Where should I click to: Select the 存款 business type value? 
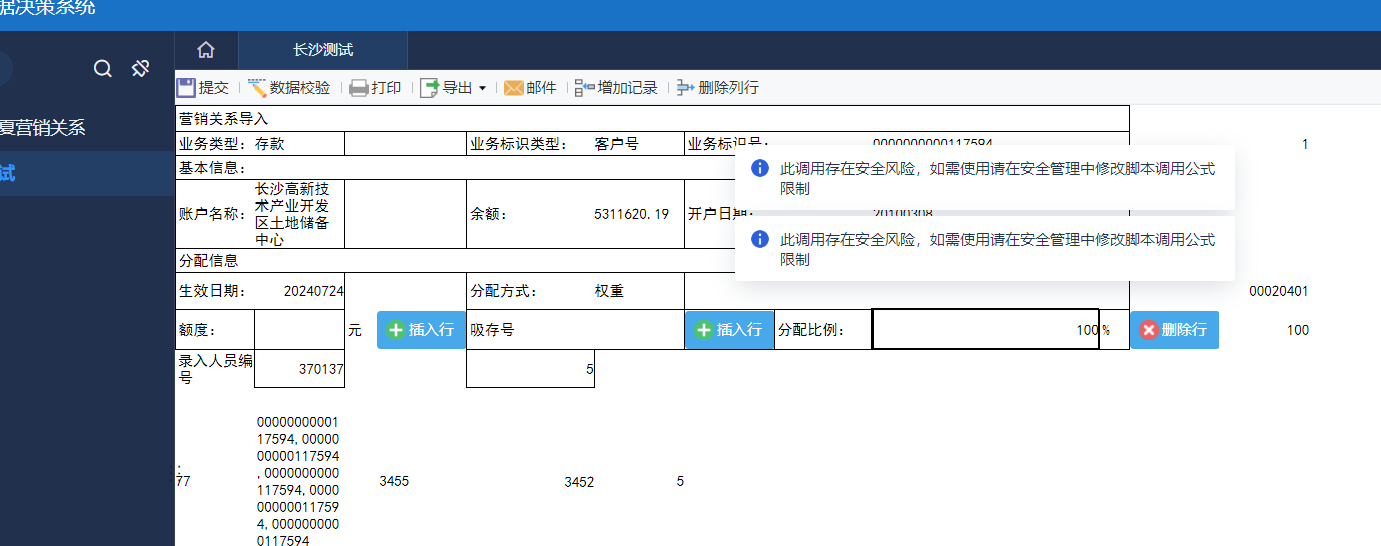click(x=270, y=144)
